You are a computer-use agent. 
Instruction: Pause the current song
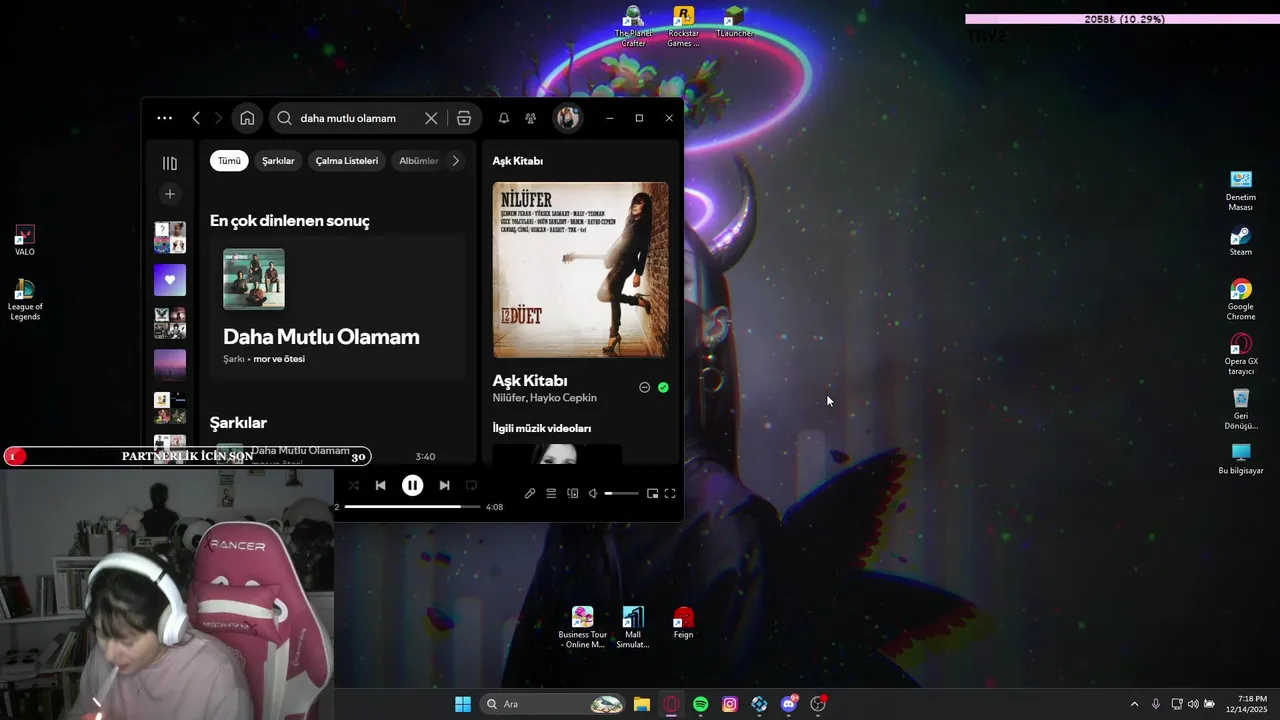click(412, 485)
